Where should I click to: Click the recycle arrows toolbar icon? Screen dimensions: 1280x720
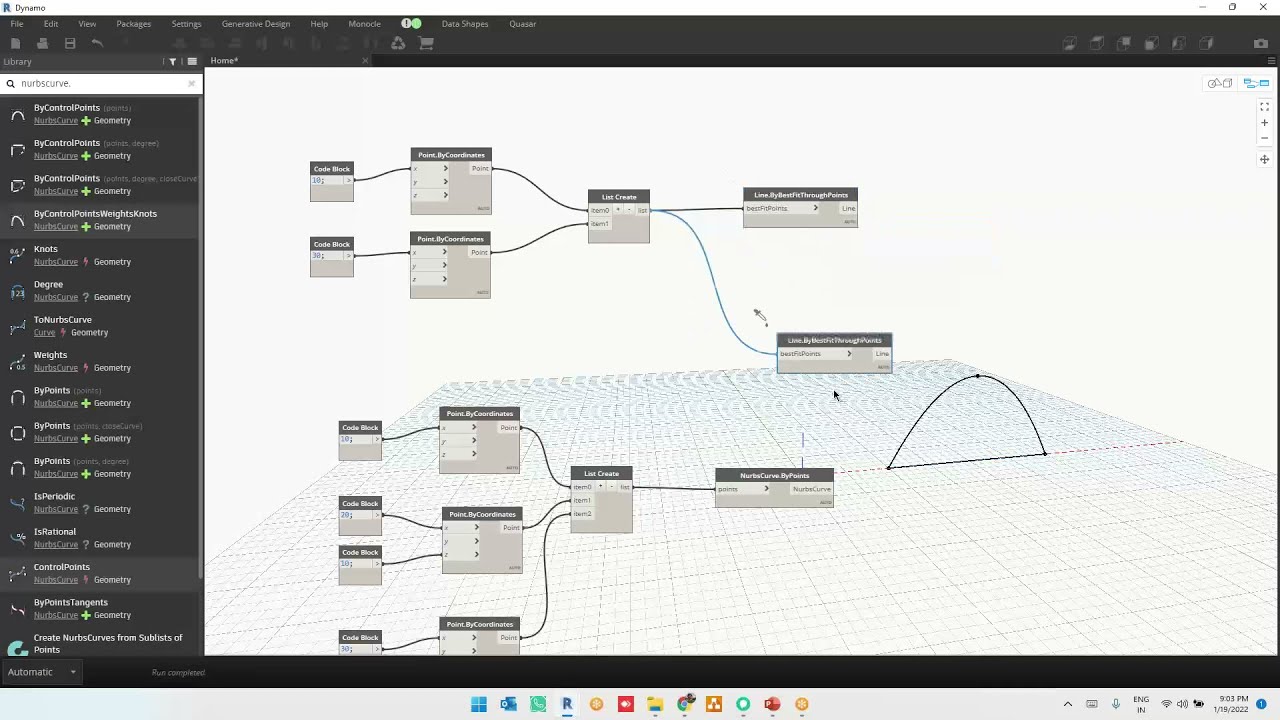398,43
